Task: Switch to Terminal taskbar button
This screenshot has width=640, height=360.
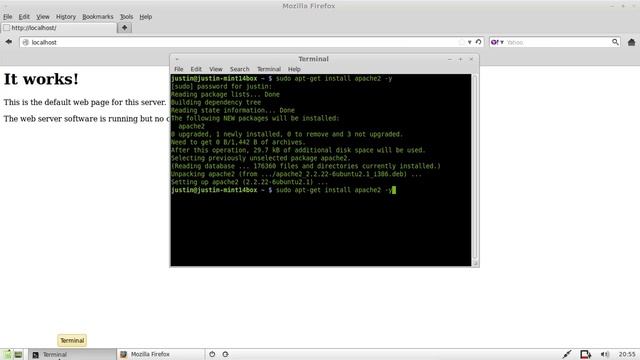Action: pyautogui.click(x=72, y=354)
